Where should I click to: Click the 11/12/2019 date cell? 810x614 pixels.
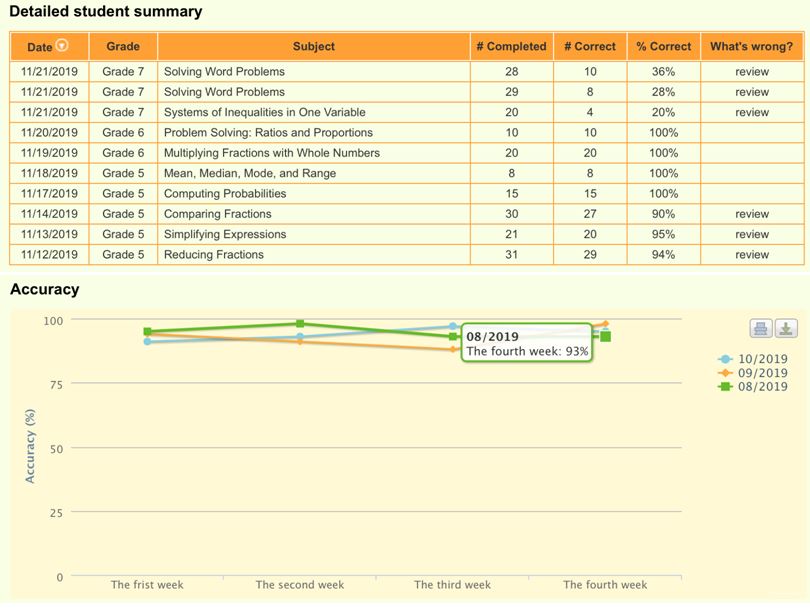[x=49, y=255]
